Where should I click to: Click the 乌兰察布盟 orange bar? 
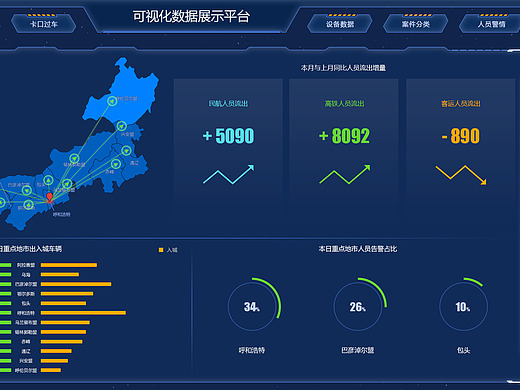click(x=65, y=322)
